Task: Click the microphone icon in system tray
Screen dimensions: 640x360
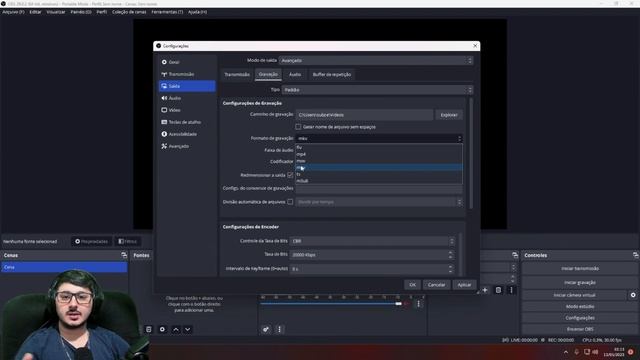Action: click(576, 352)
